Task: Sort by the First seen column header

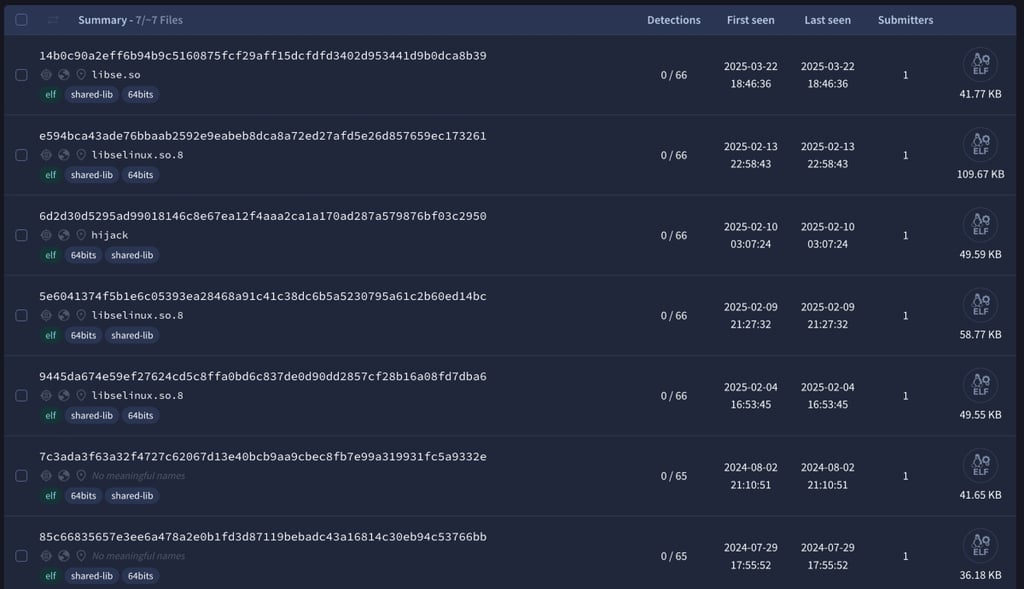Action: (750, 20)
